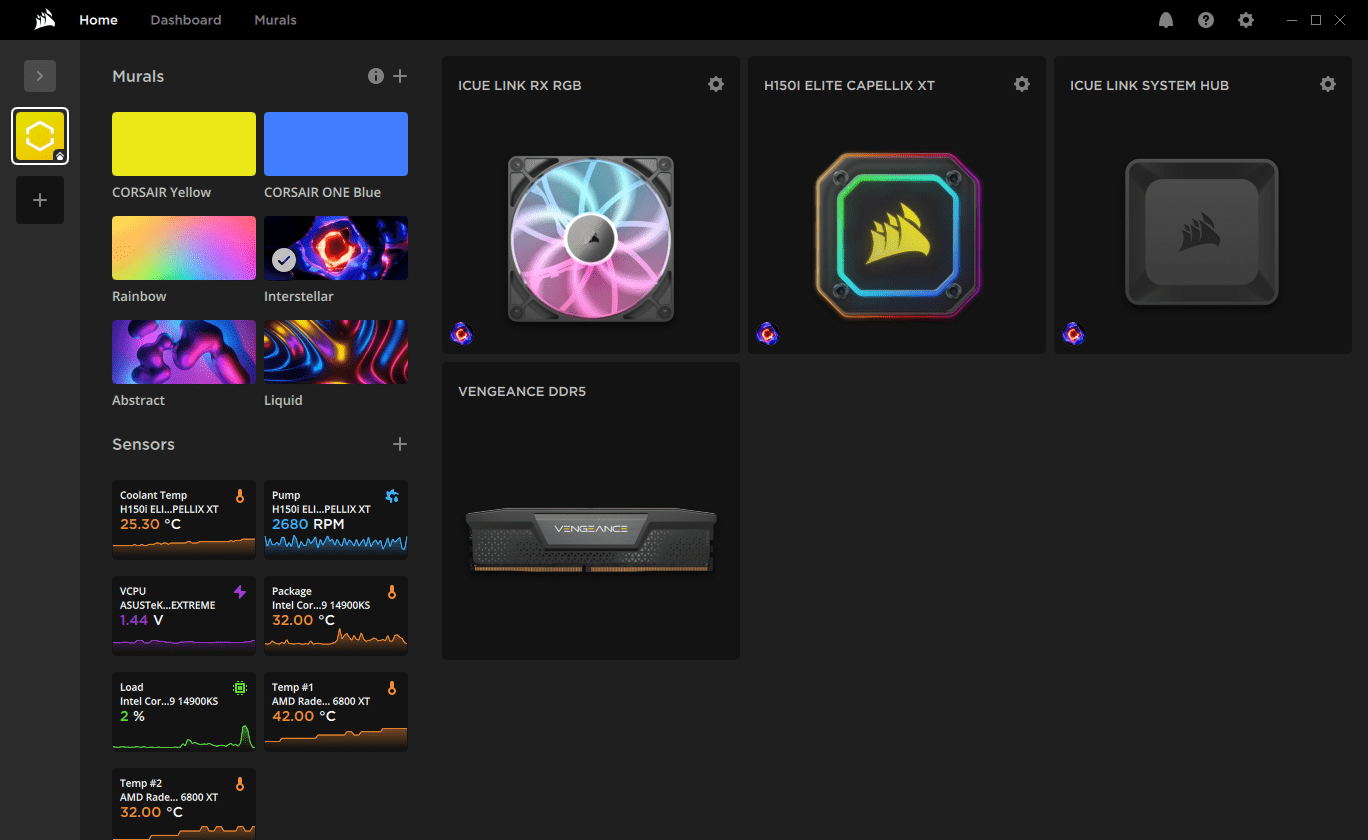
Task: Toggle the active Interstellar mural
Action: 335,248
